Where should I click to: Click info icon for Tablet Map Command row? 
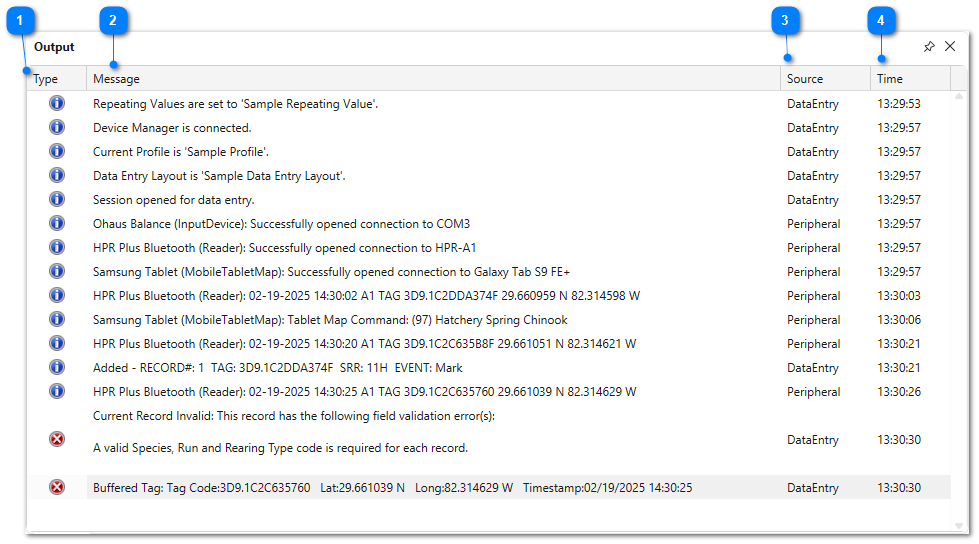pyautogui.click(x=57, y=319)
